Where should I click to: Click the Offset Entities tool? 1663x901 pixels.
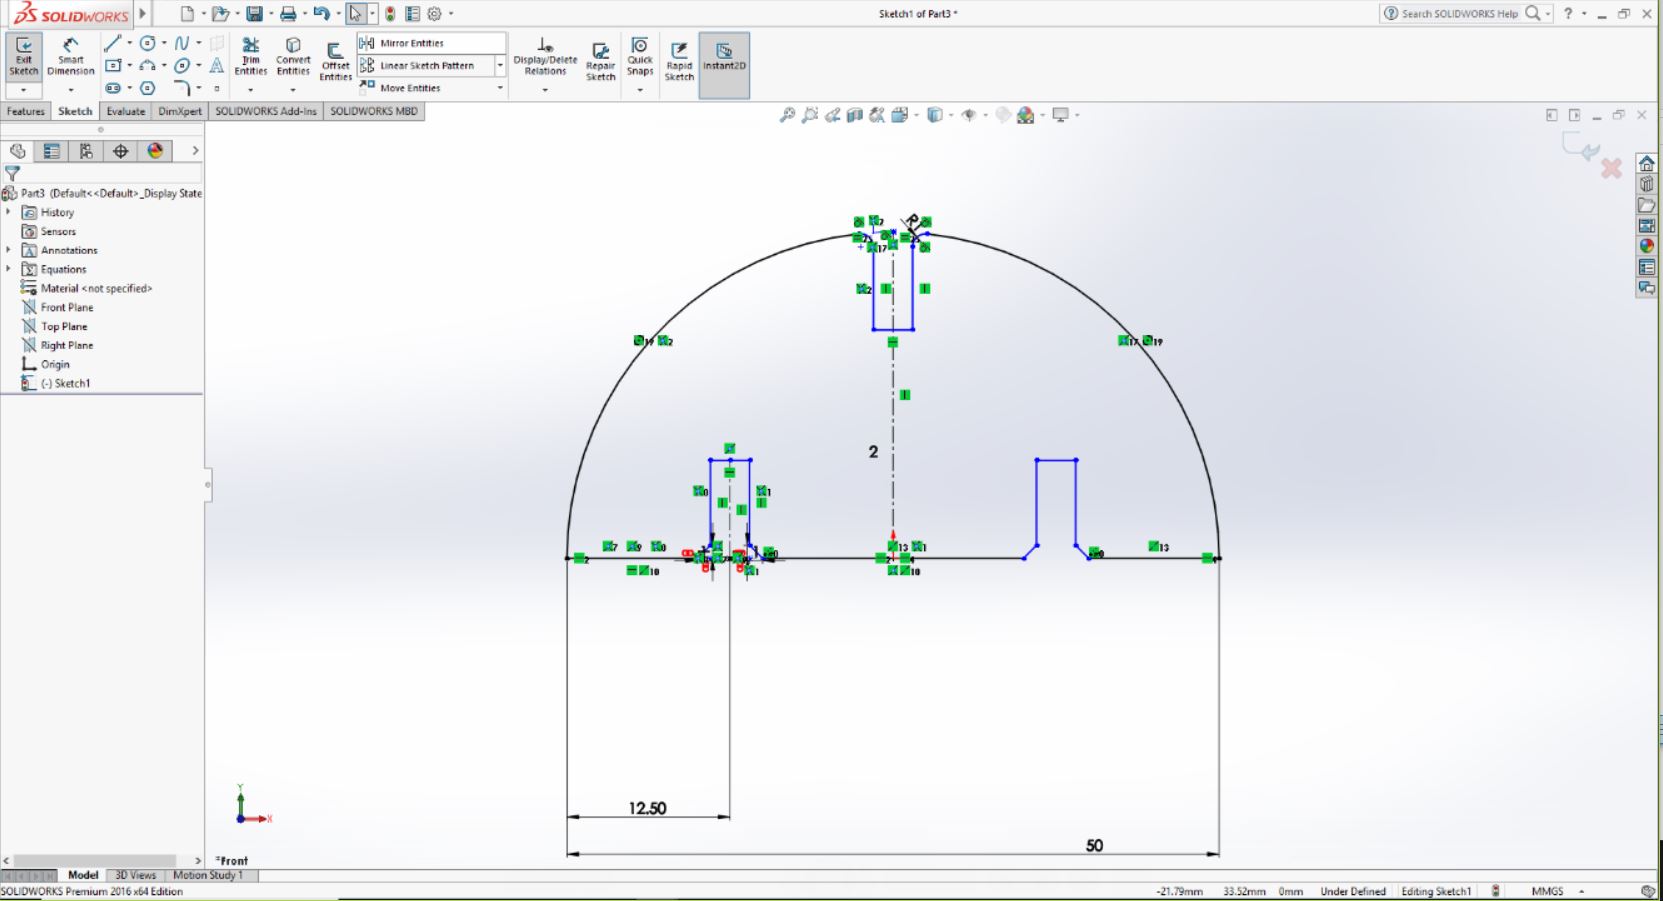pyautogui.click(x=335, y=60)
